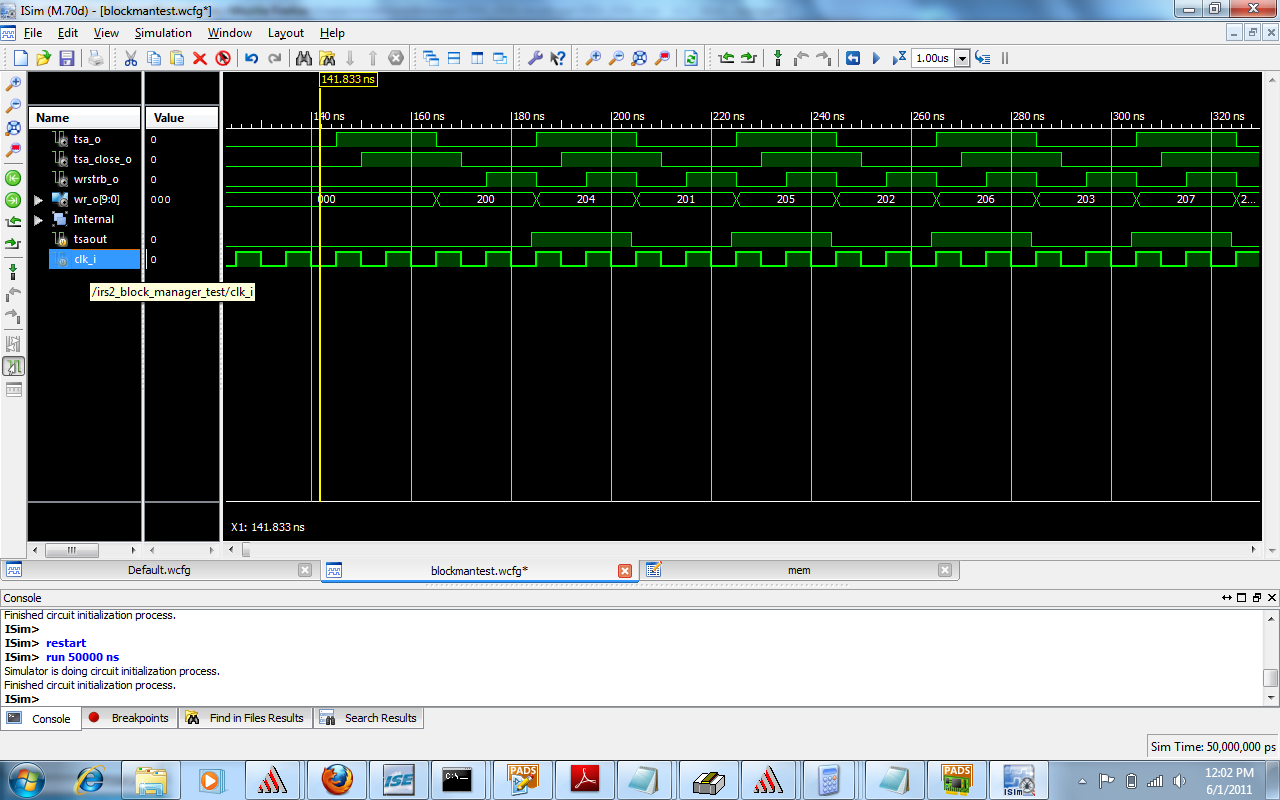
Task: Click the yellow 141.833 ns cursor marker
Action: [x=348, y=79]
